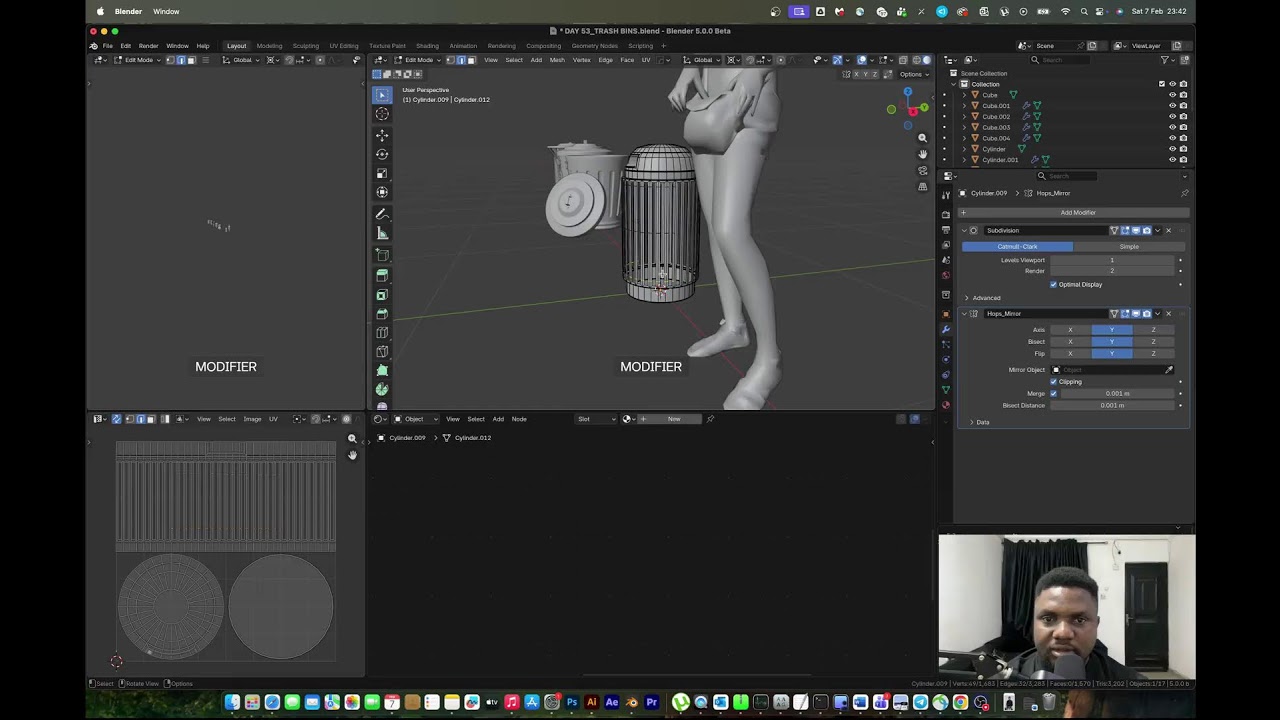
Task: Select the Inset Faces tool
Action: tap(382, 295)
